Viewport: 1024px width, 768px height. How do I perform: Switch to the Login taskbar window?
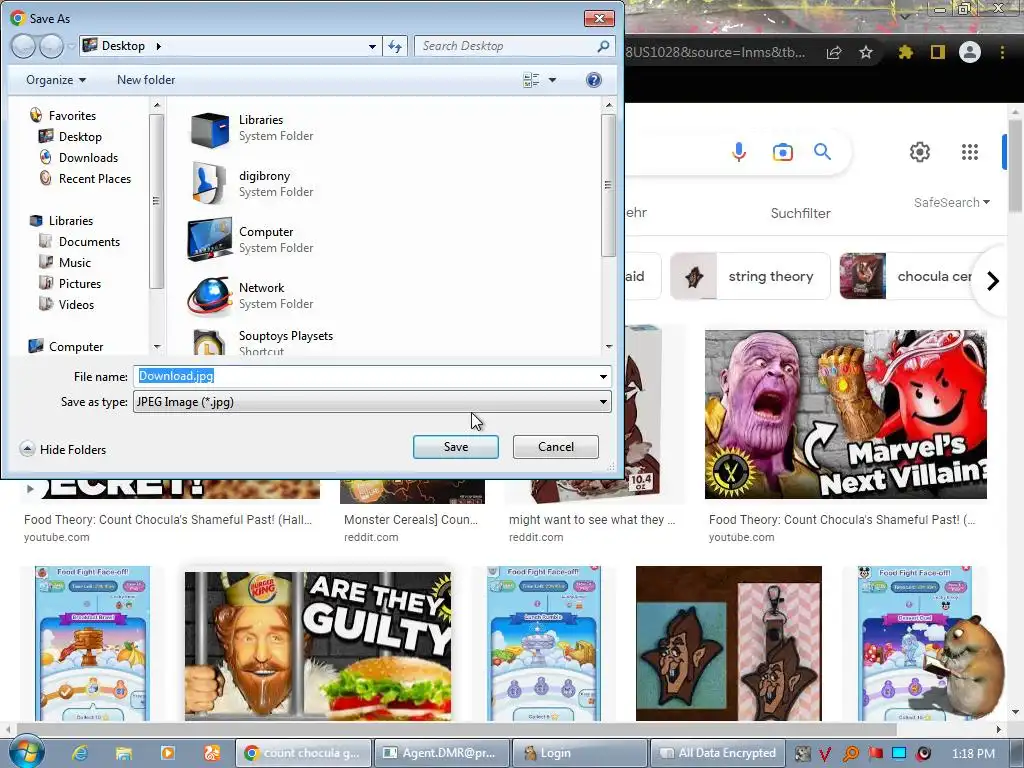pos(580,753)
